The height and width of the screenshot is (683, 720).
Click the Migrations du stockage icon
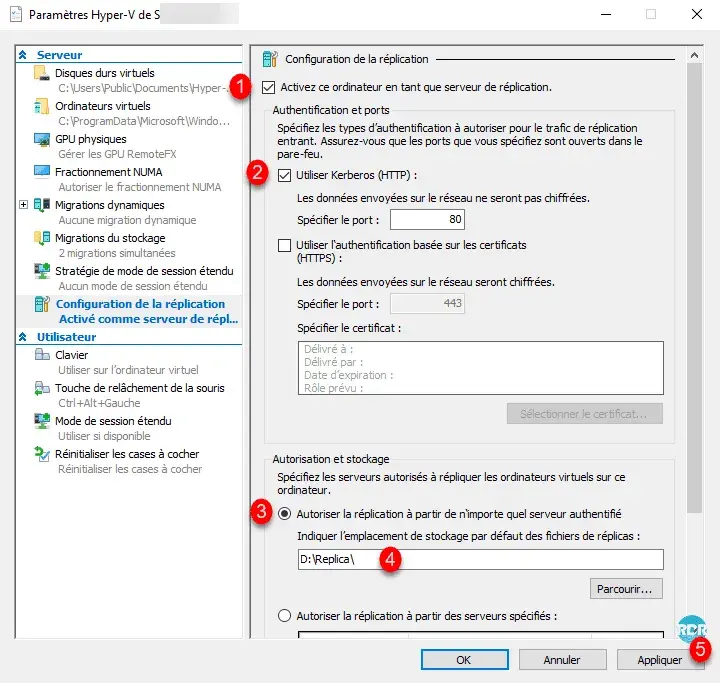(41, 239)
